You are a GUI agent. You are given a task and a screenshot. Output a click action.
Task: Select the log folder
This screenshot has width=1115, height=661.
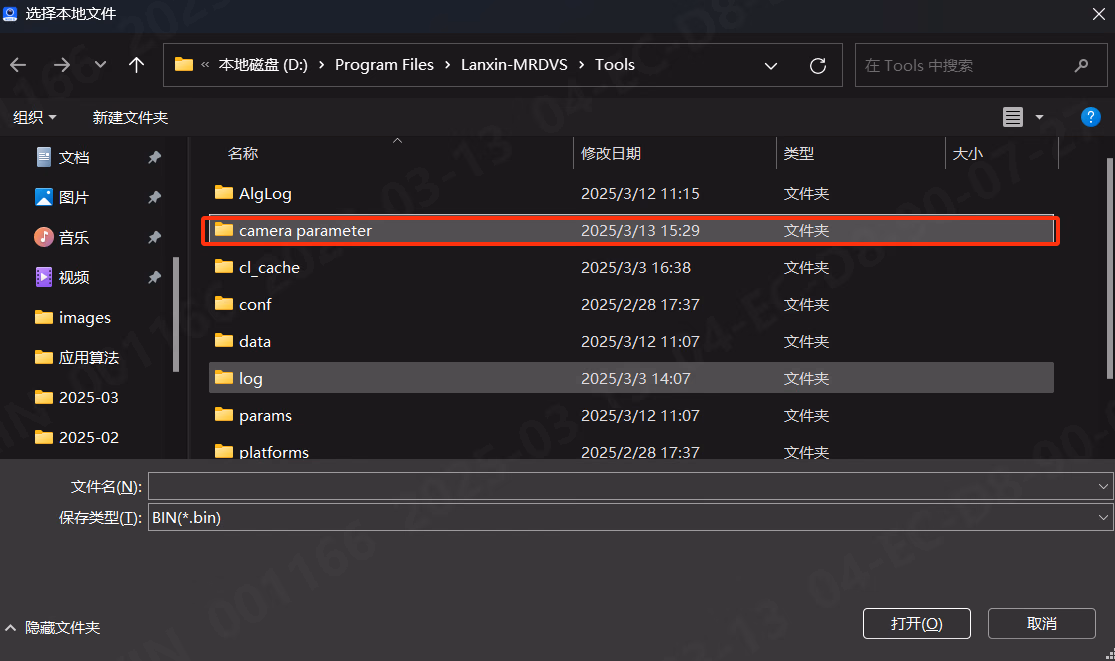tap(631, 378)
